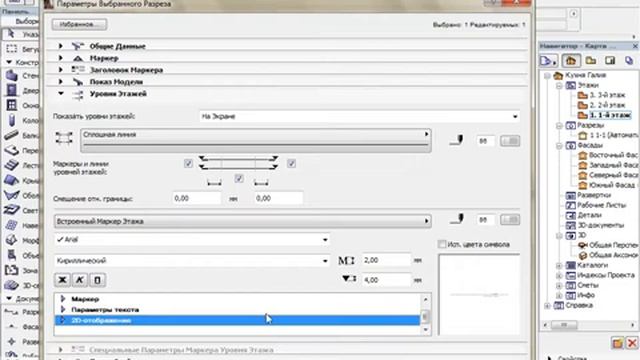640x360 pixels.
Task: Switch Navigator to View Map icon
Action: coord(591,61)
